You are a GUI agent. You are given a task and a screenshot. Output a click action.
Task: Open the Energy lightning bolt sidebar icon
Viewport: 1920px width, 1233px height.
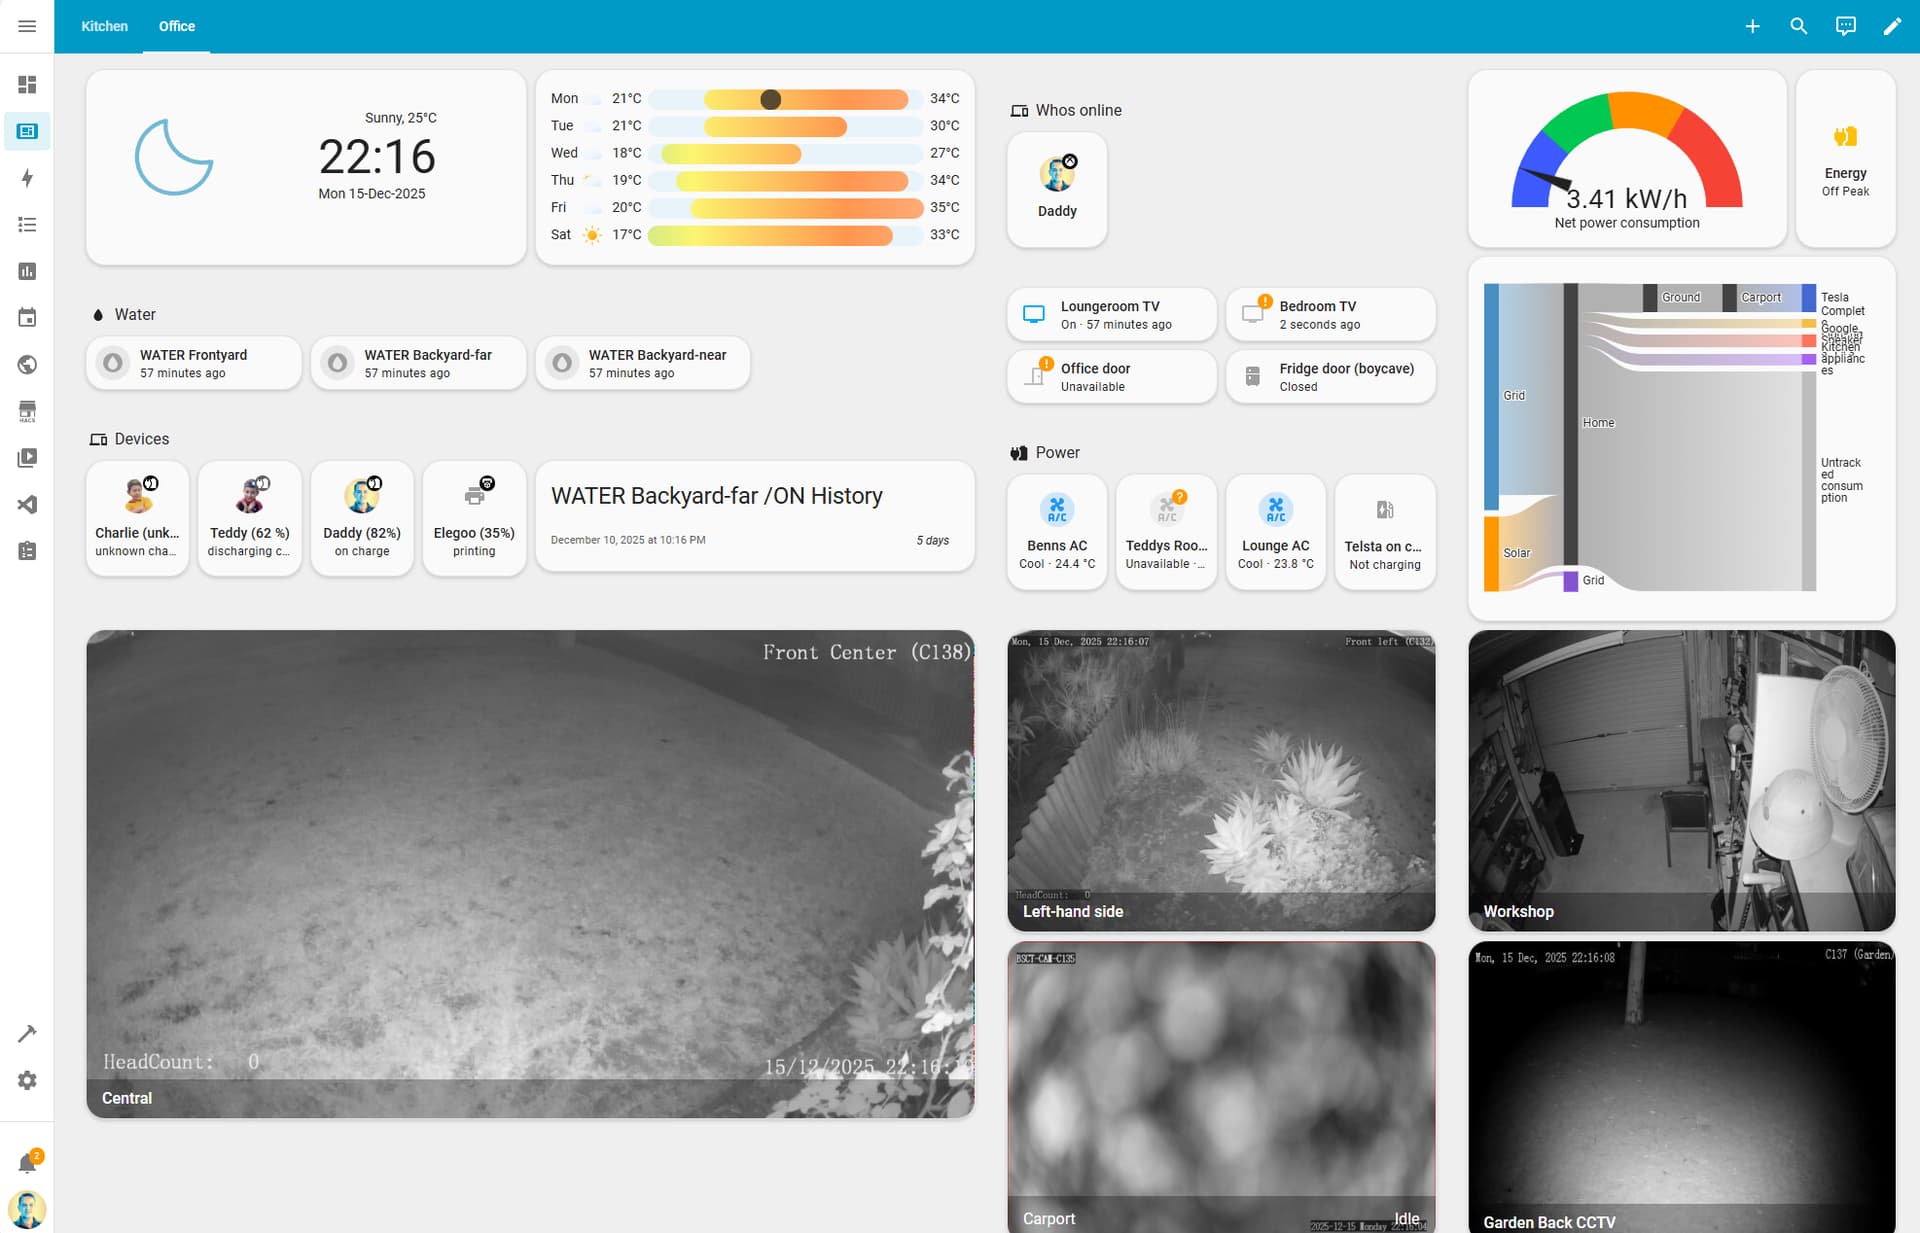pyautogui.click(x=27, y=178)
